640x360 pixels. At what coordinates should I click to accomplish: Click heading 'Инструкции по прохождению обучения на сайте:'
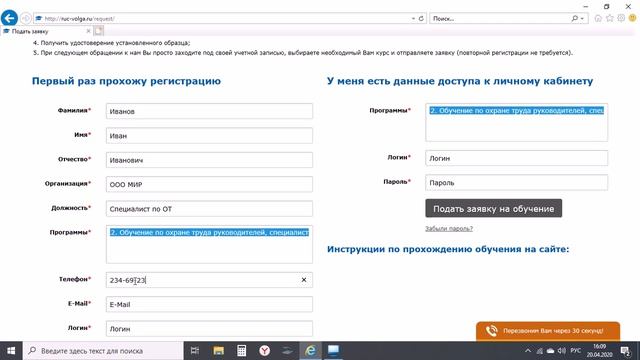(448, 249)
